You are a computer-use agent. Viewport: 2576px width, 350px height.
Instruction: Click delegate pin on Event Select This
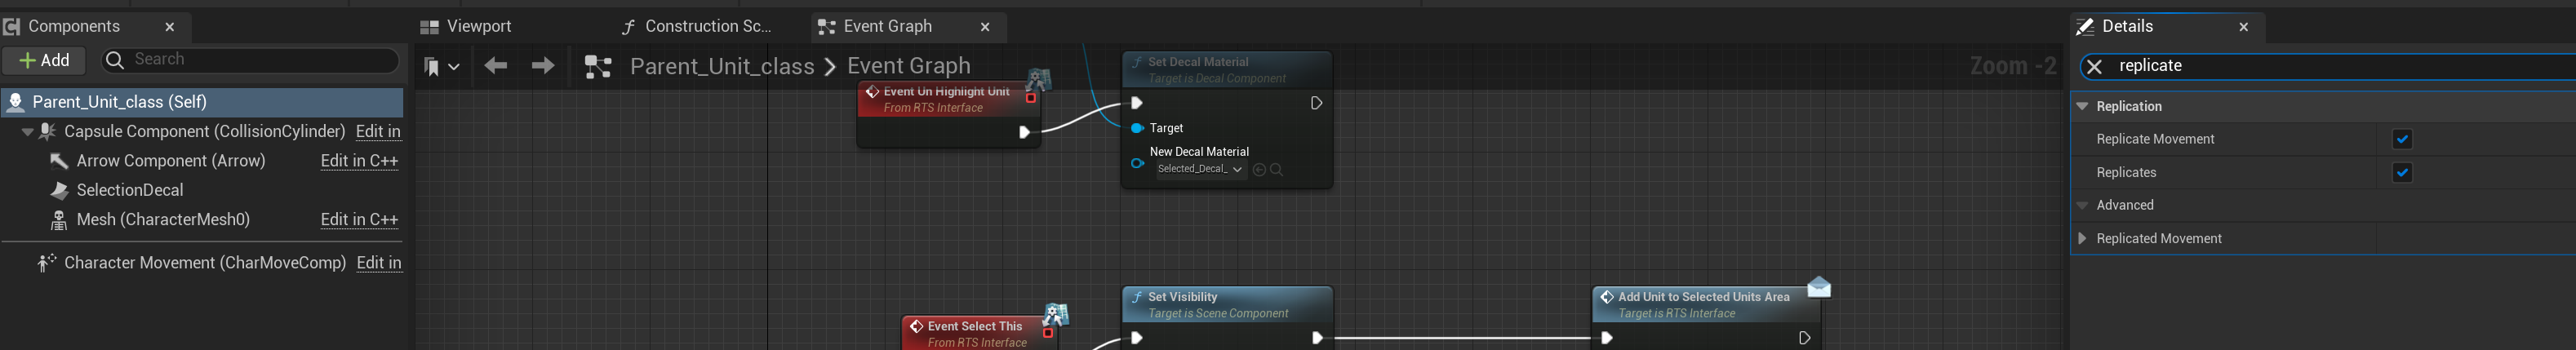tap(1048, 333)
